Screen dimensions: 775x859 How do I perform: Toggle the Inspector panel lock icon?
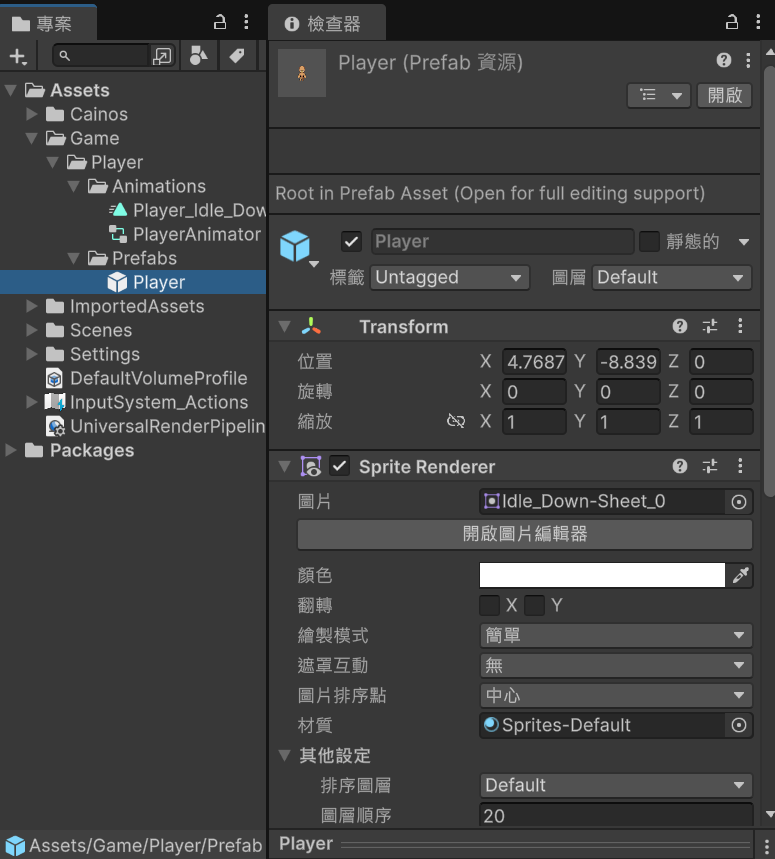click(732, 22)
